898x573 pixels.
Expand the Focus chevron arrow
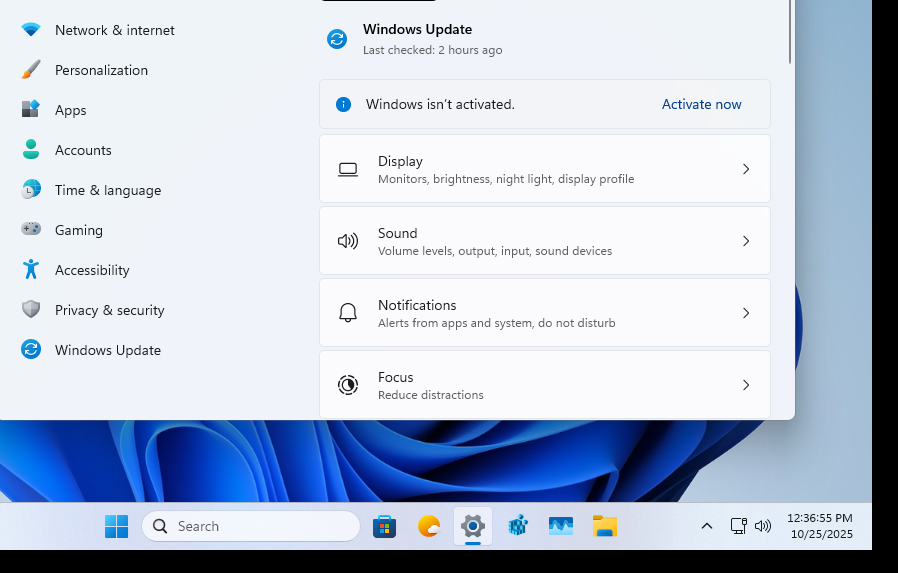pos(746,385)
